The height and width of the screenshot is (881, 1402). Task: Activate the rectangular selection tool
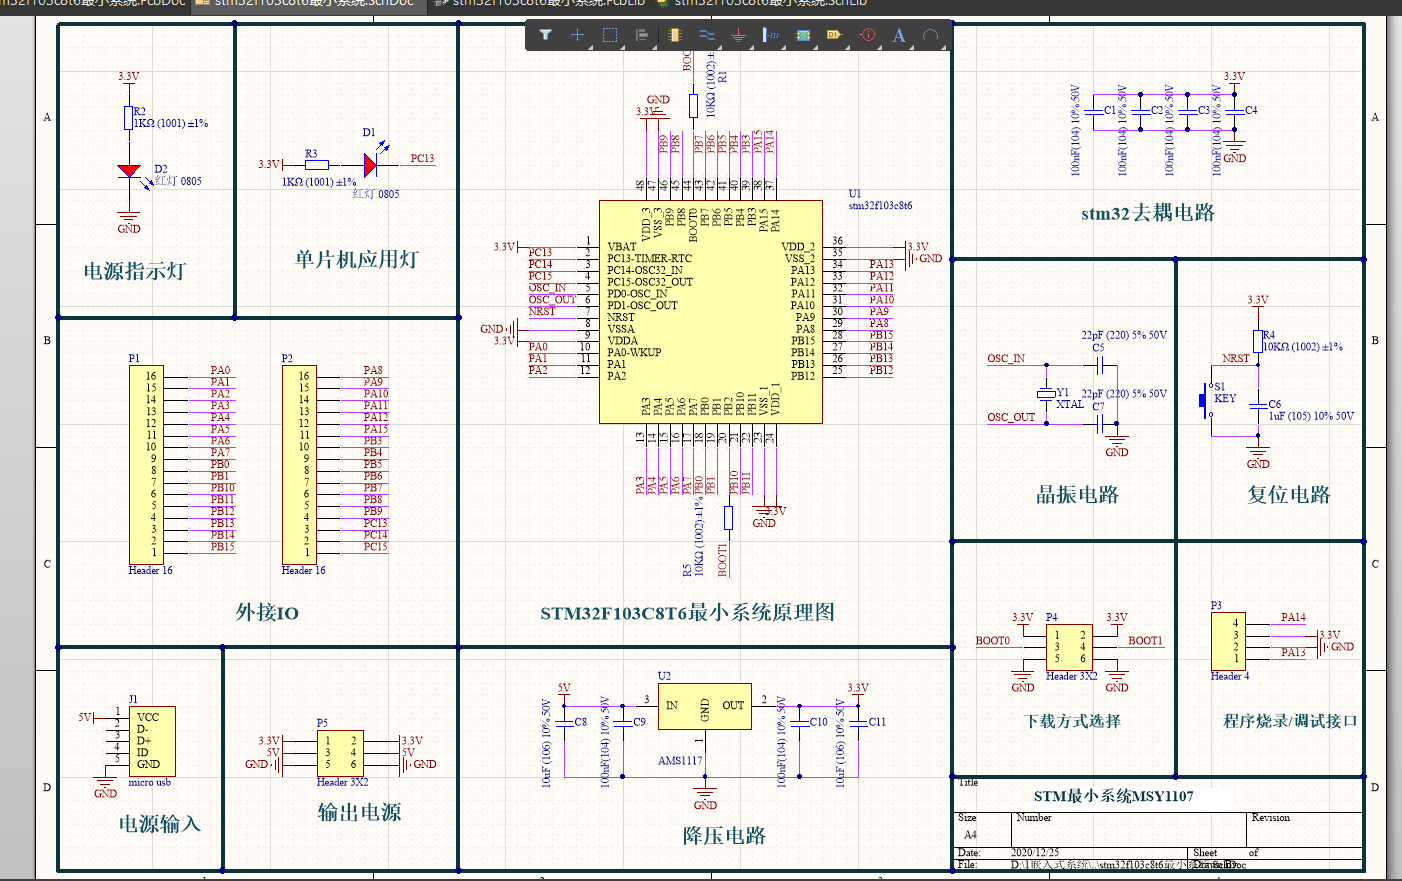pos(609,35)
